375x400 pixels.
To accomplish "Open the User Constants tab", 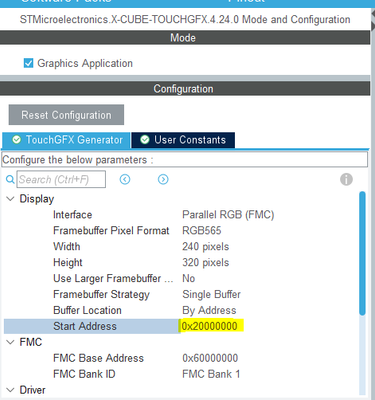I will [183, 140].
